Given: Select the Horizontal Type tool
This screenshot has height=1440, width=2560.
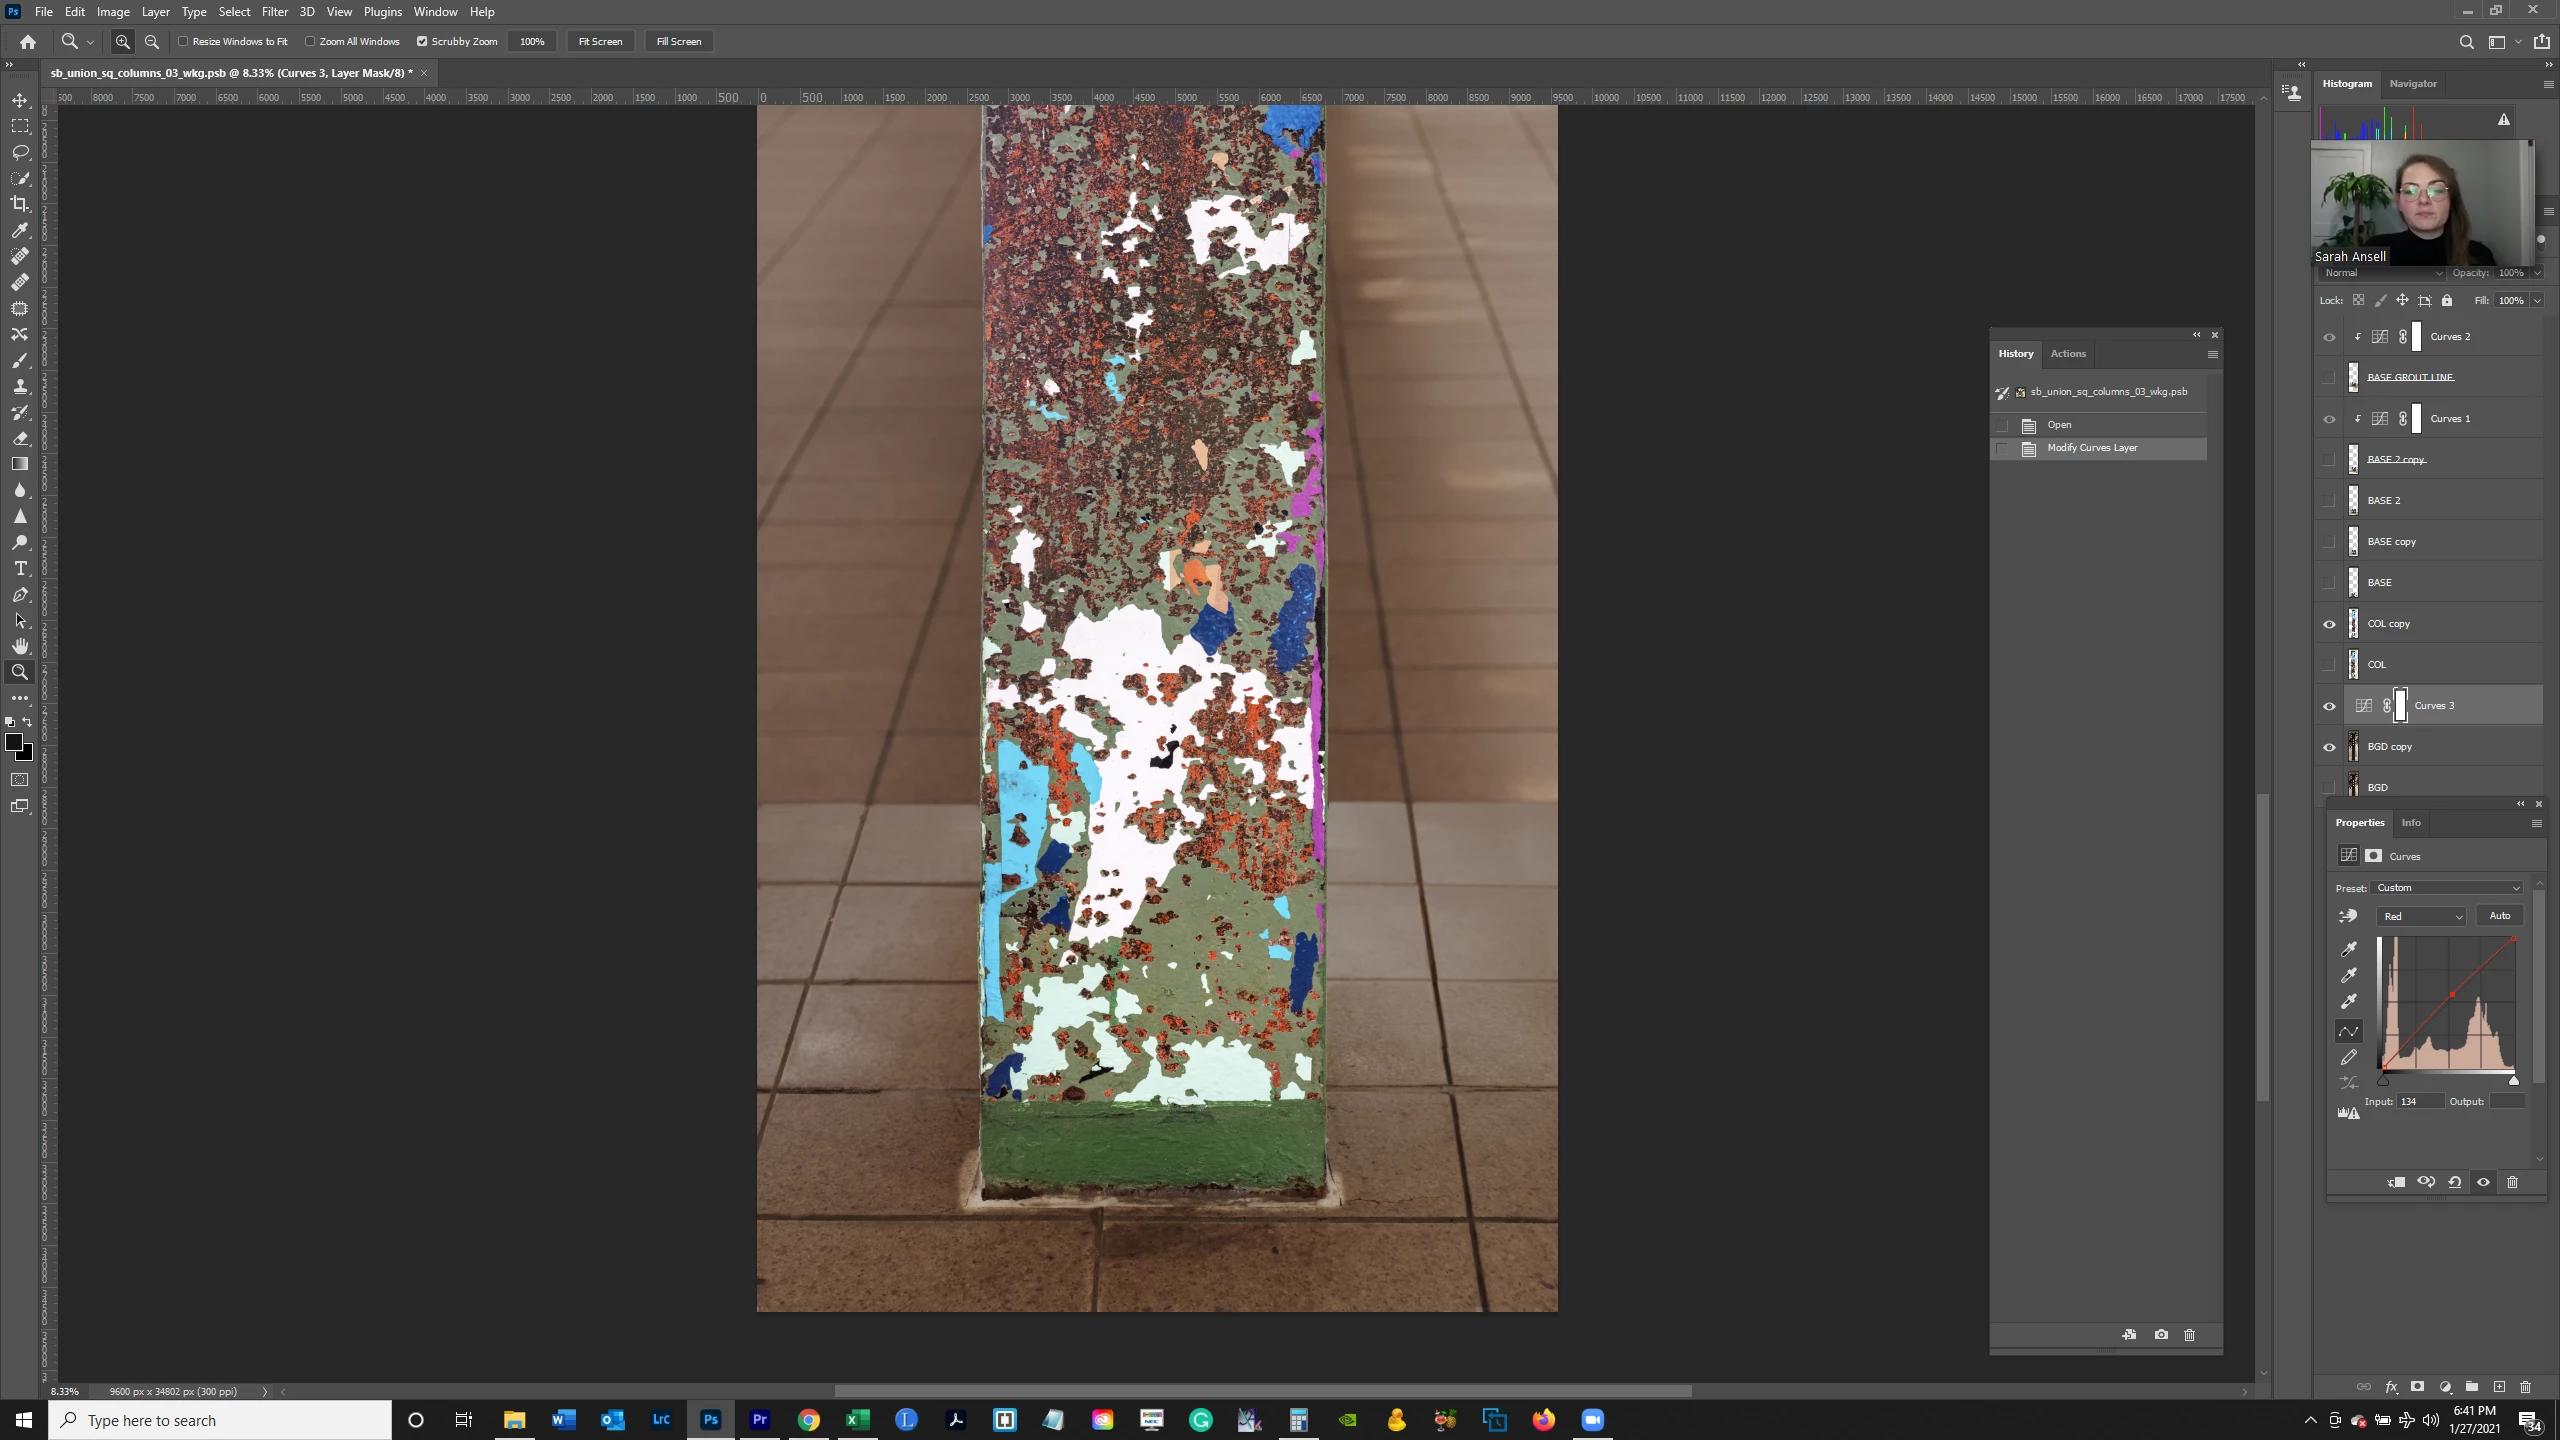Looking at the screenshot, I should [20, 568].
